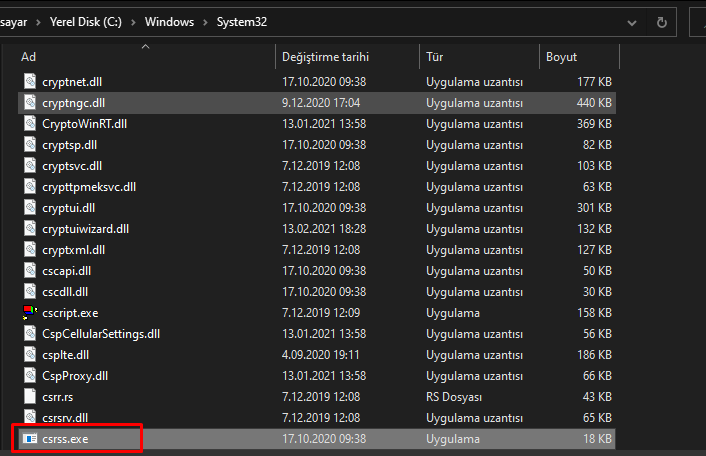This screenshot has height=456, width=706.
Task: Select the file name cscript.exe
Action: 70,313
